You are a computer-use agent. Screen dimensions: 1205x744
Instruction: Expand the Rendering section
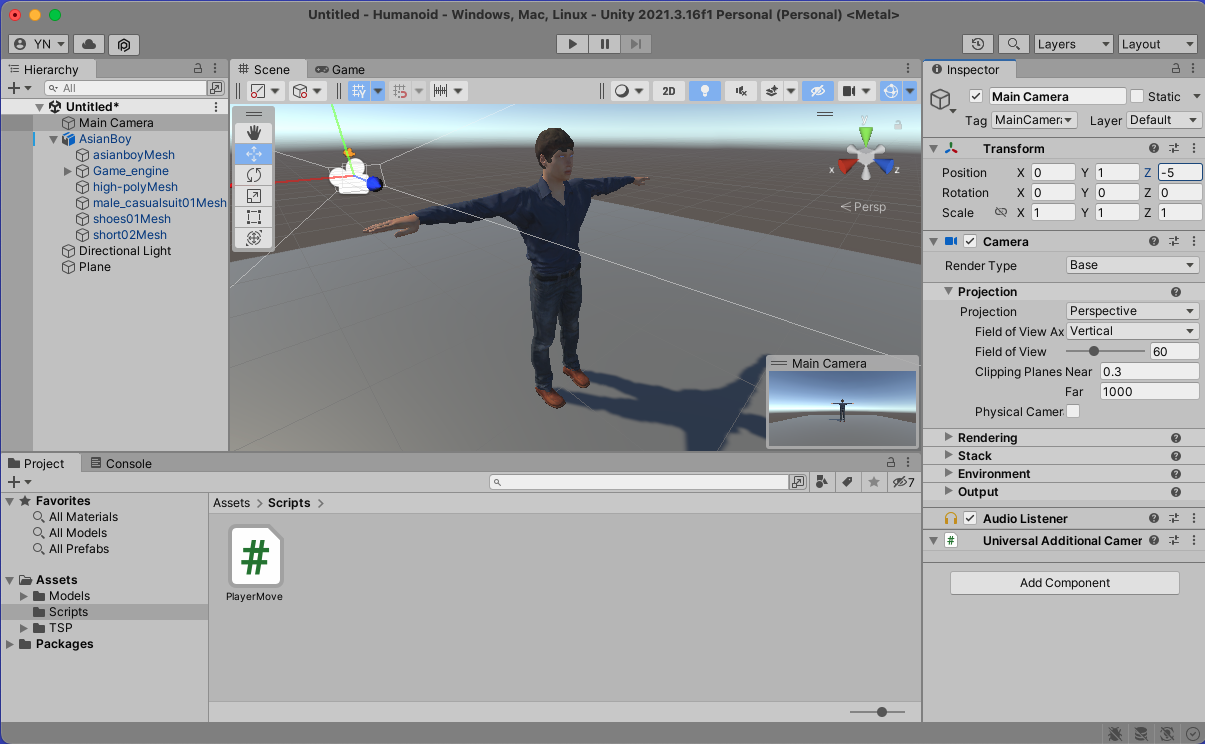(987, 438)
